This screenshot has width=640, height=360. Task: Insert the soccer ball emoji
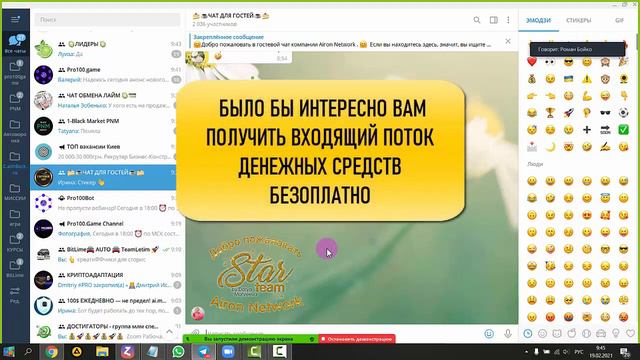coord(623,113)
